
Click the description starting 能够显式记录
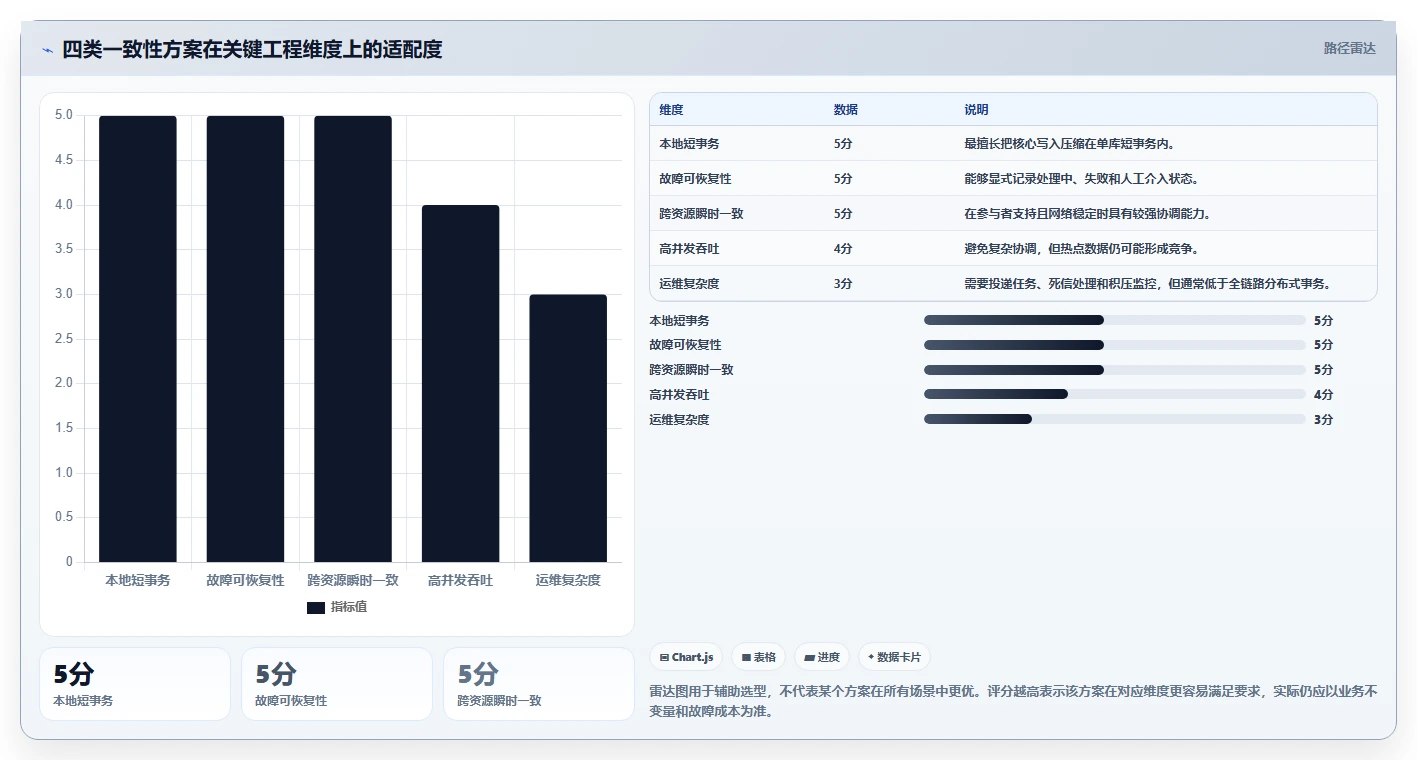pyautogui.click(x=1081, y=179)
